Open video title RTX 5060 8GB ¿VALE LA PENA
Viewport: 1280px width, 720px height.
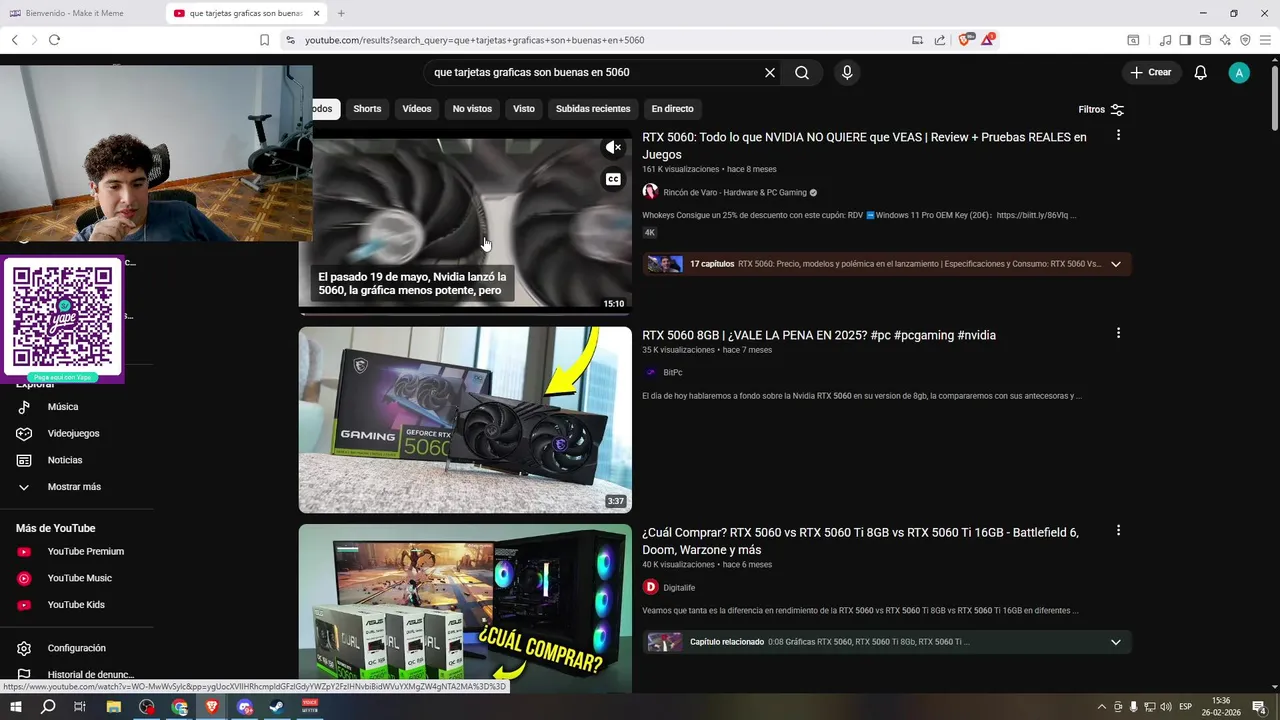[x=819, y=336]
